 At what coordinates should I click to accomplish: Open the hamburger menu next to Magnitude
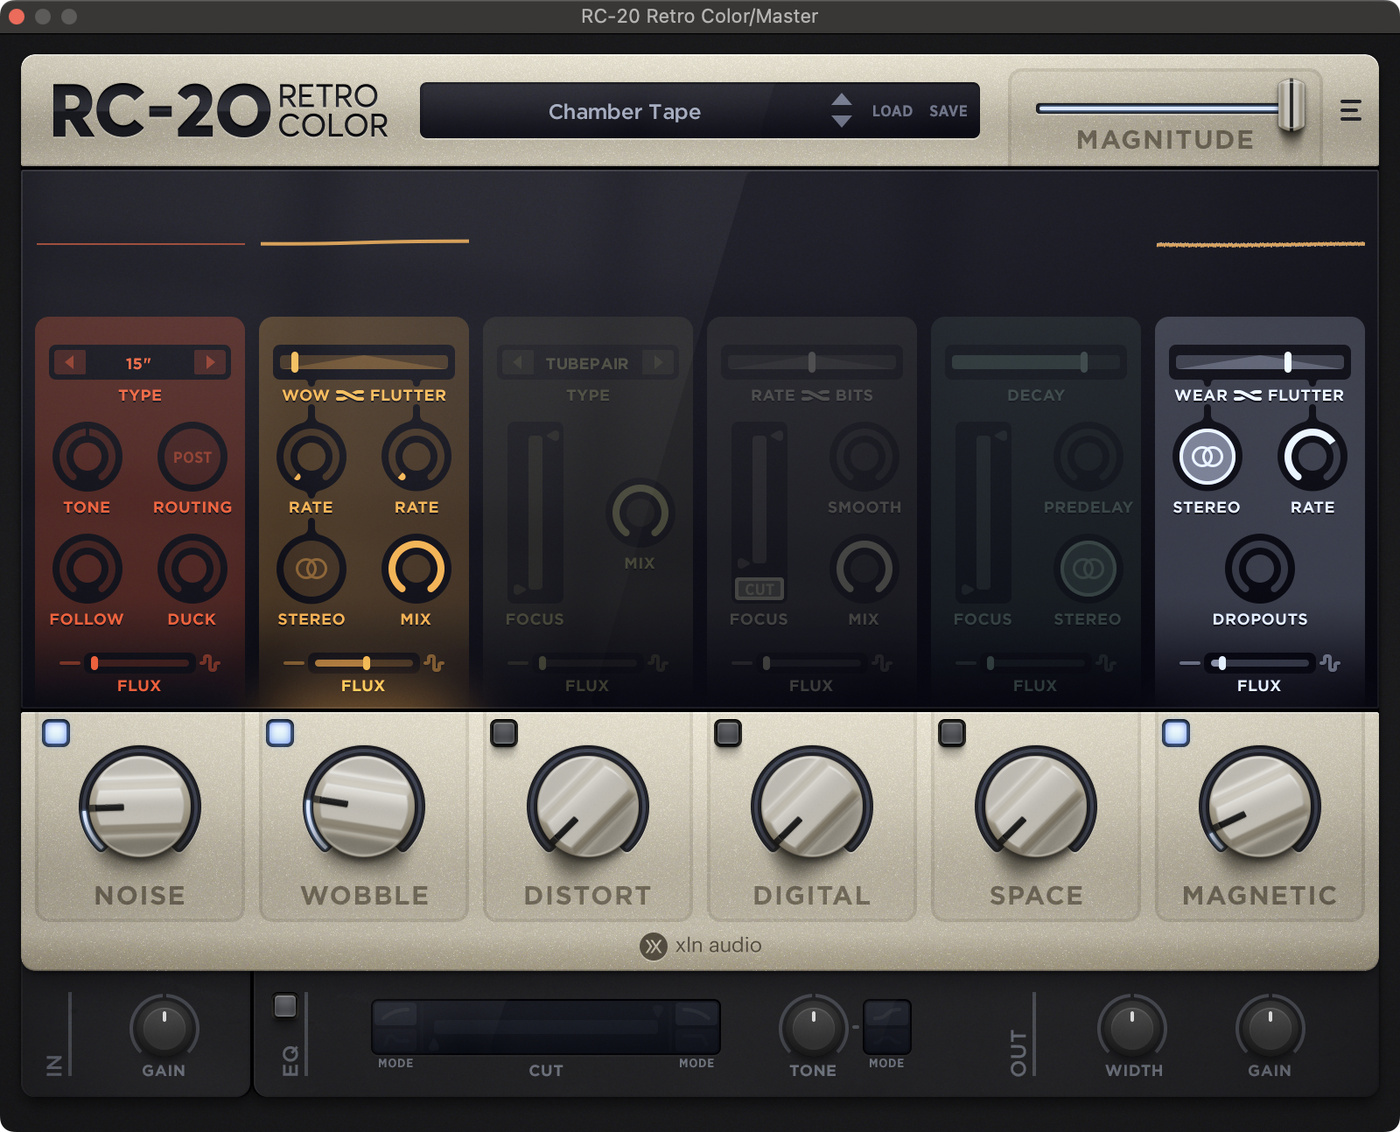pos(1350,110)
